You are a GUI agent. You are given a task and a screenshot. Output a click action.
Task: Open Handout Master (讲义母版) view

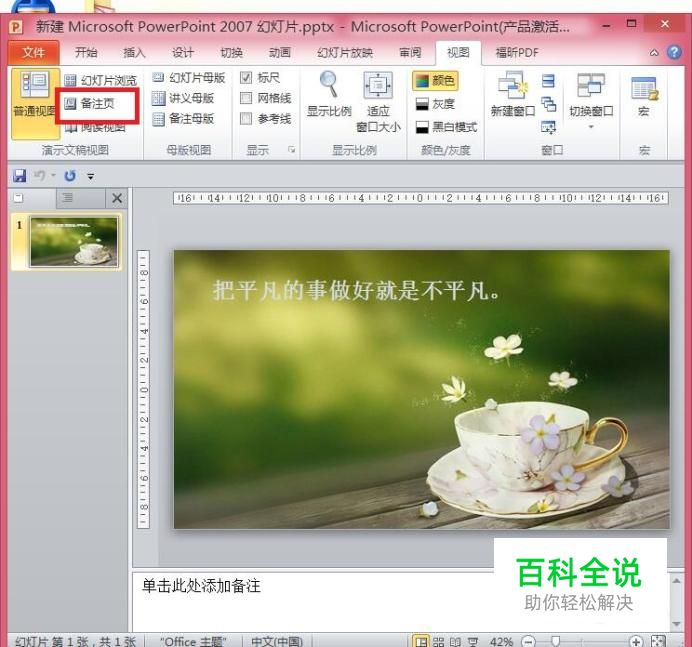(183, 98)
